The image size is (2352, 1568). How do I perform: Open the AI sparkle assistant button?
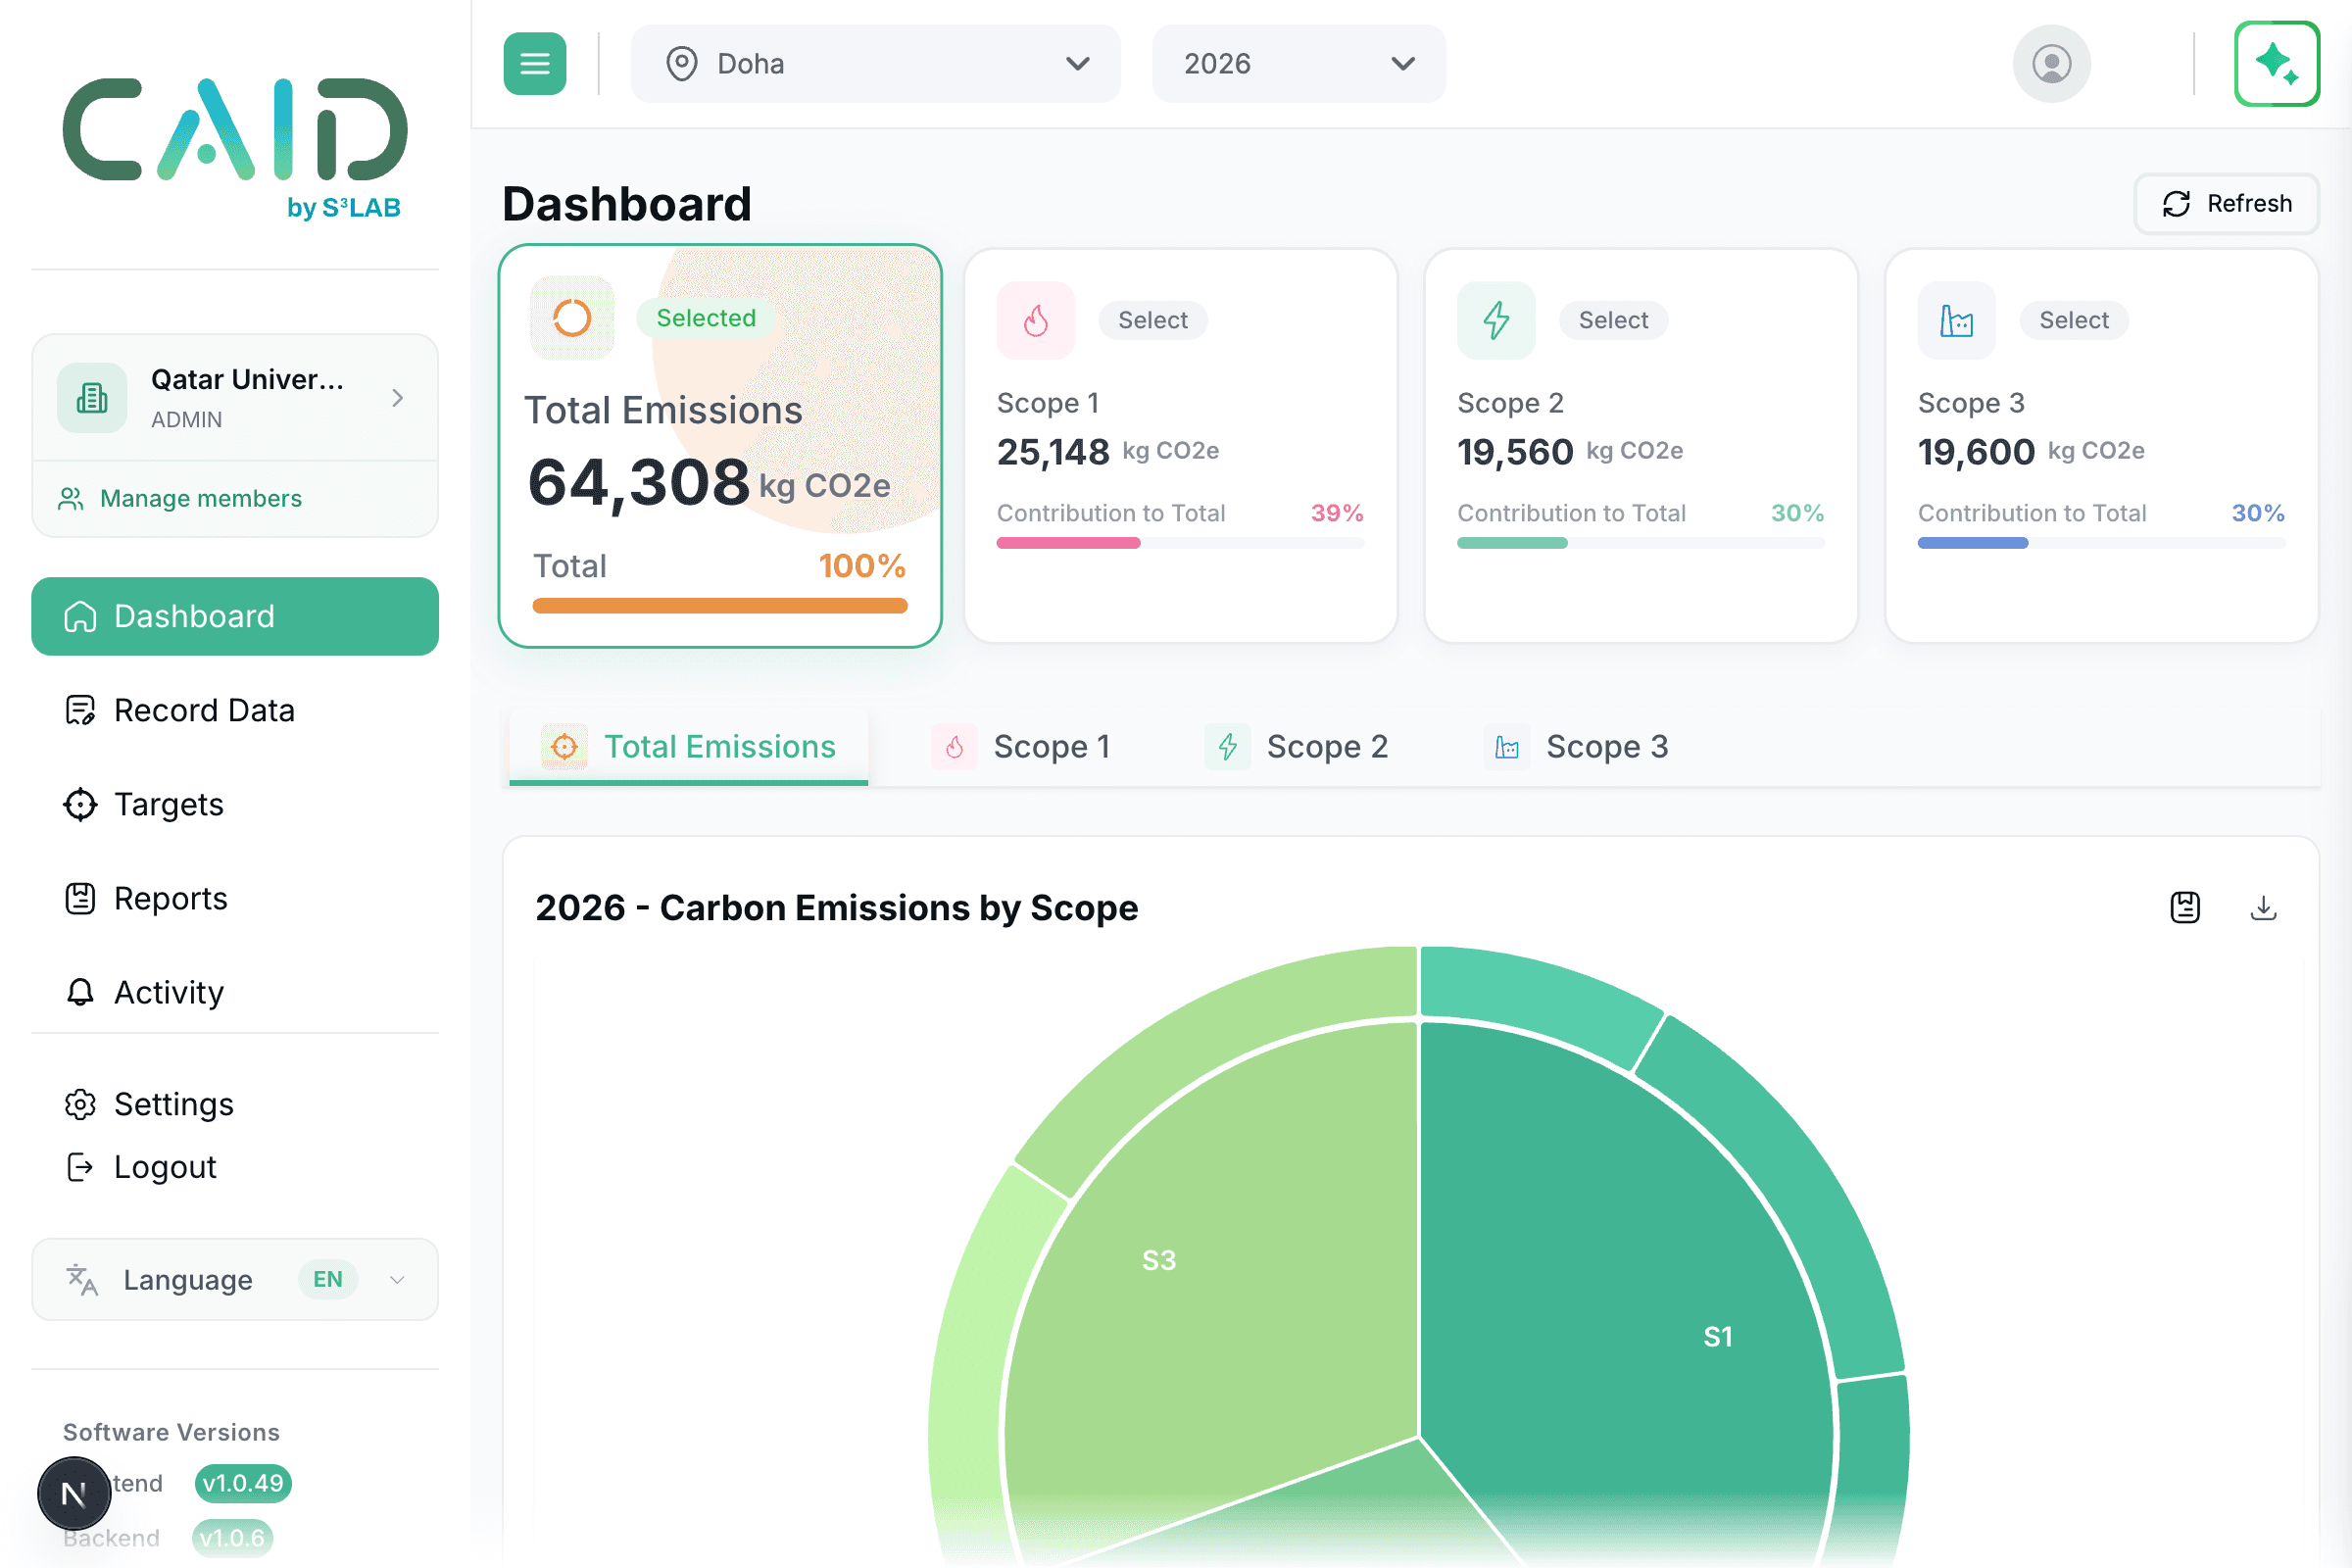click(2277, 64)
